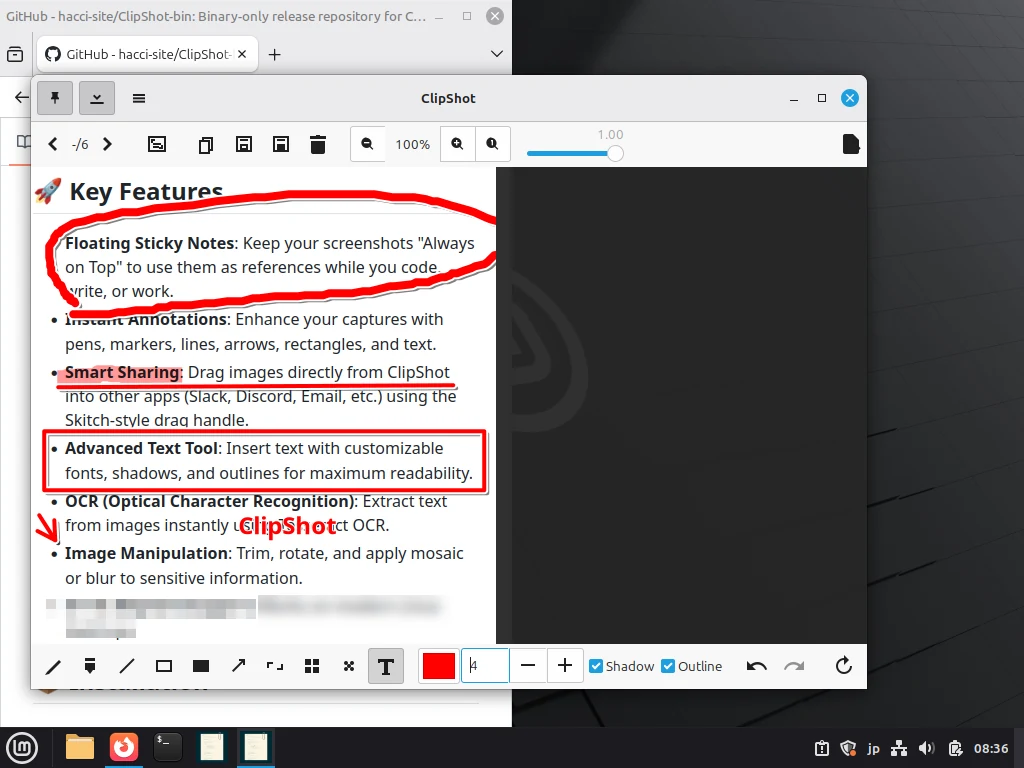The width and height of the screenshot is (1024, 768).
Task: Open the shield security tray icon
Action: 848,748
